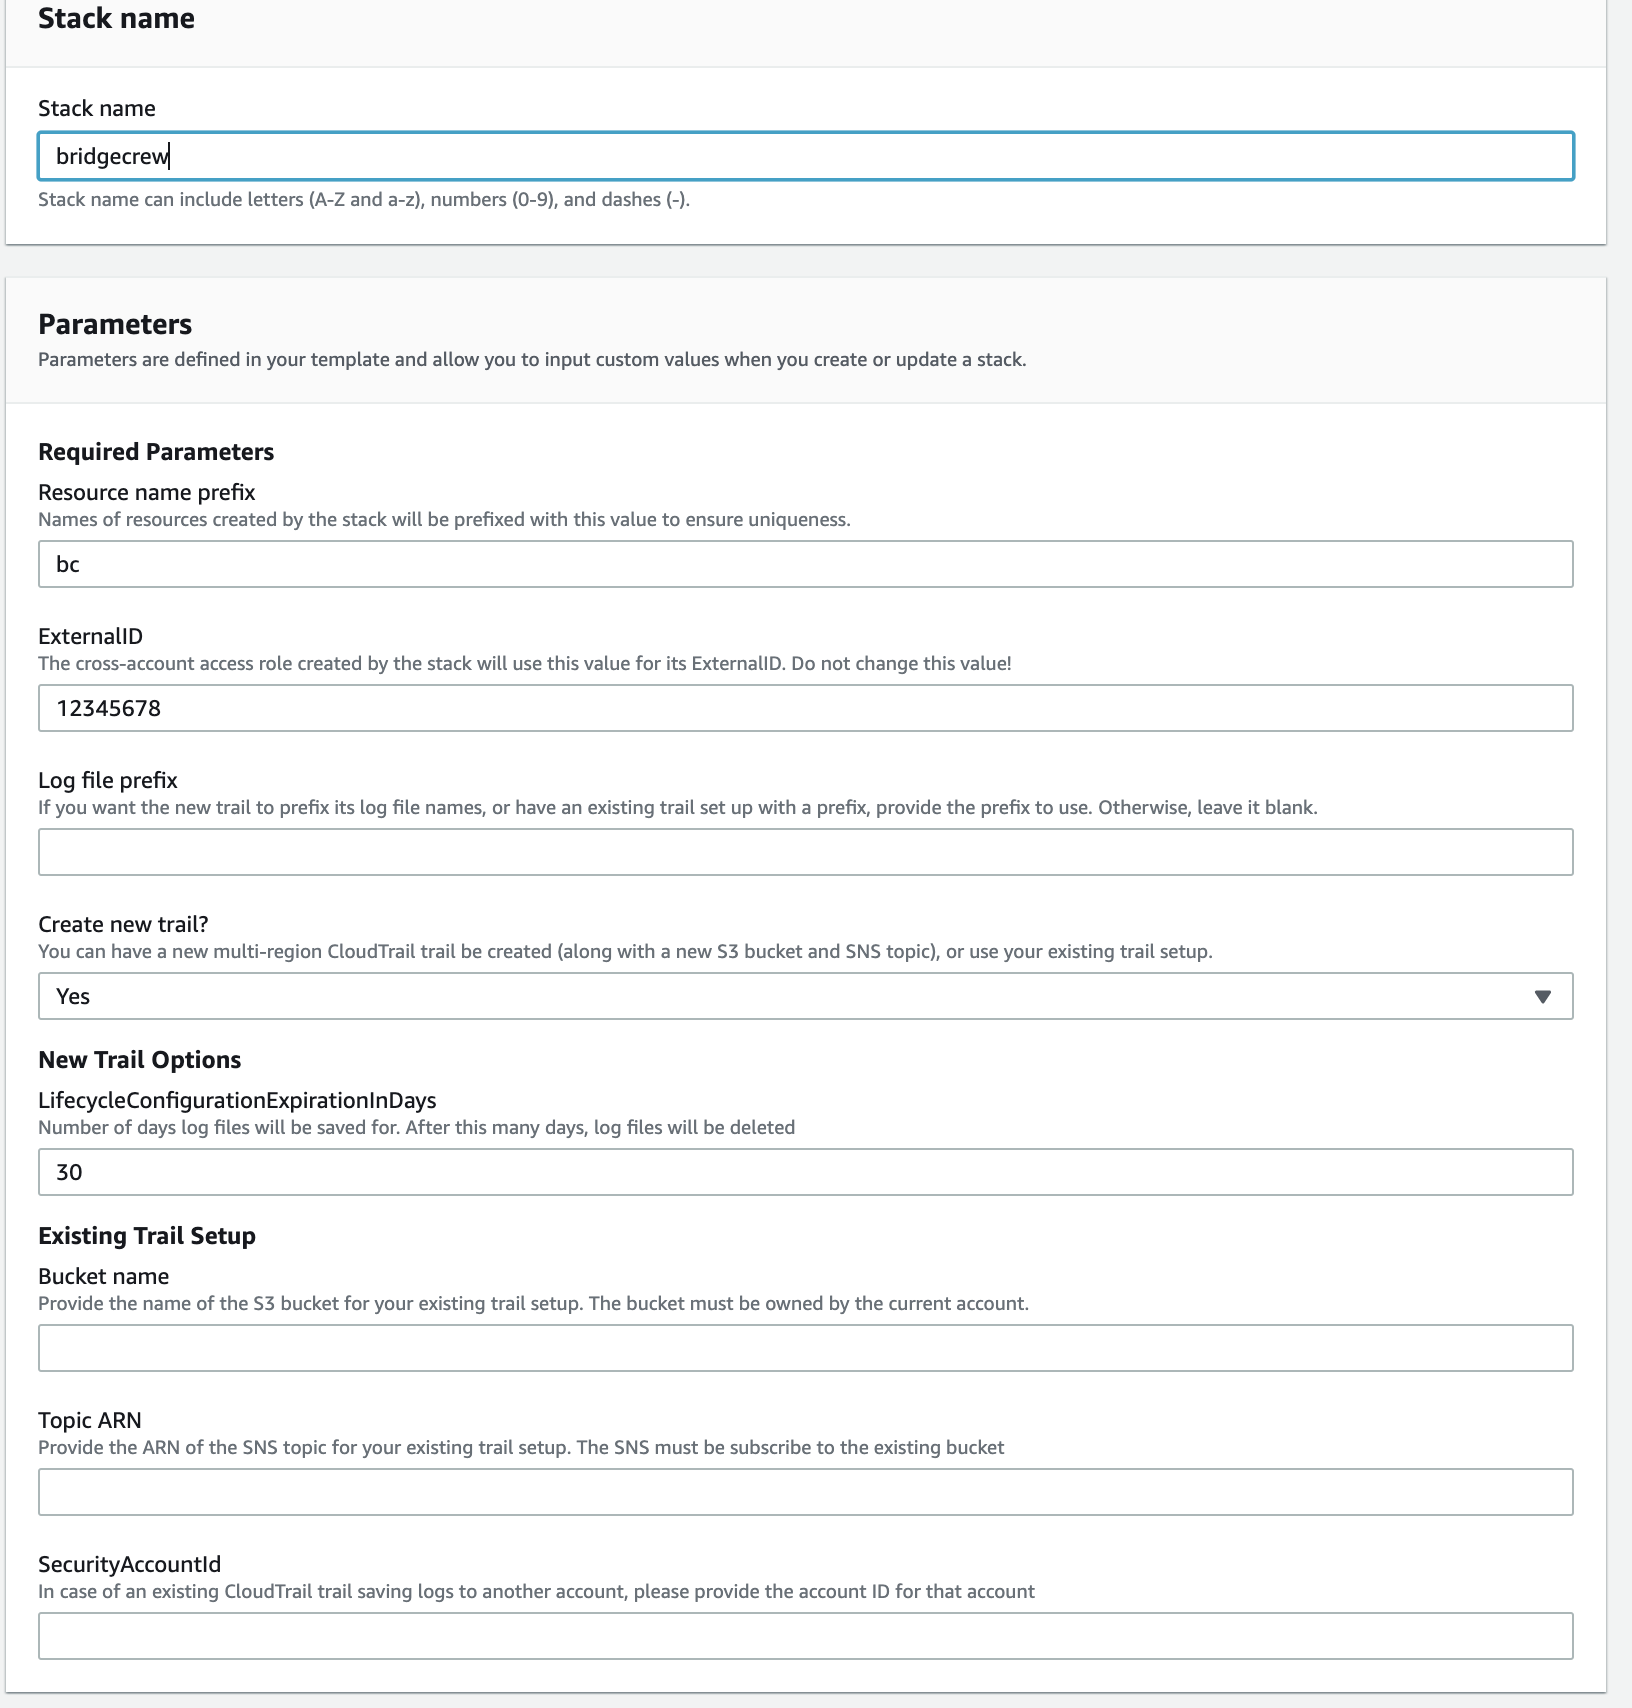Click the 'Resource name prefix' label
The image size is (1632, 1708).
[x=147, y=492]
